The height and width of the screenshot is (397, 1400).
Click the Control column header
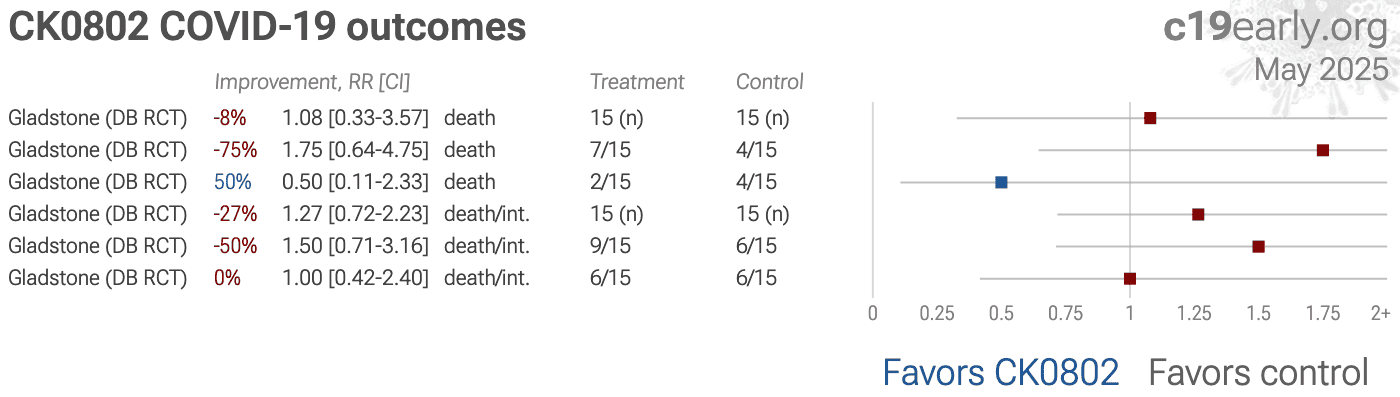tap(770, 82)
